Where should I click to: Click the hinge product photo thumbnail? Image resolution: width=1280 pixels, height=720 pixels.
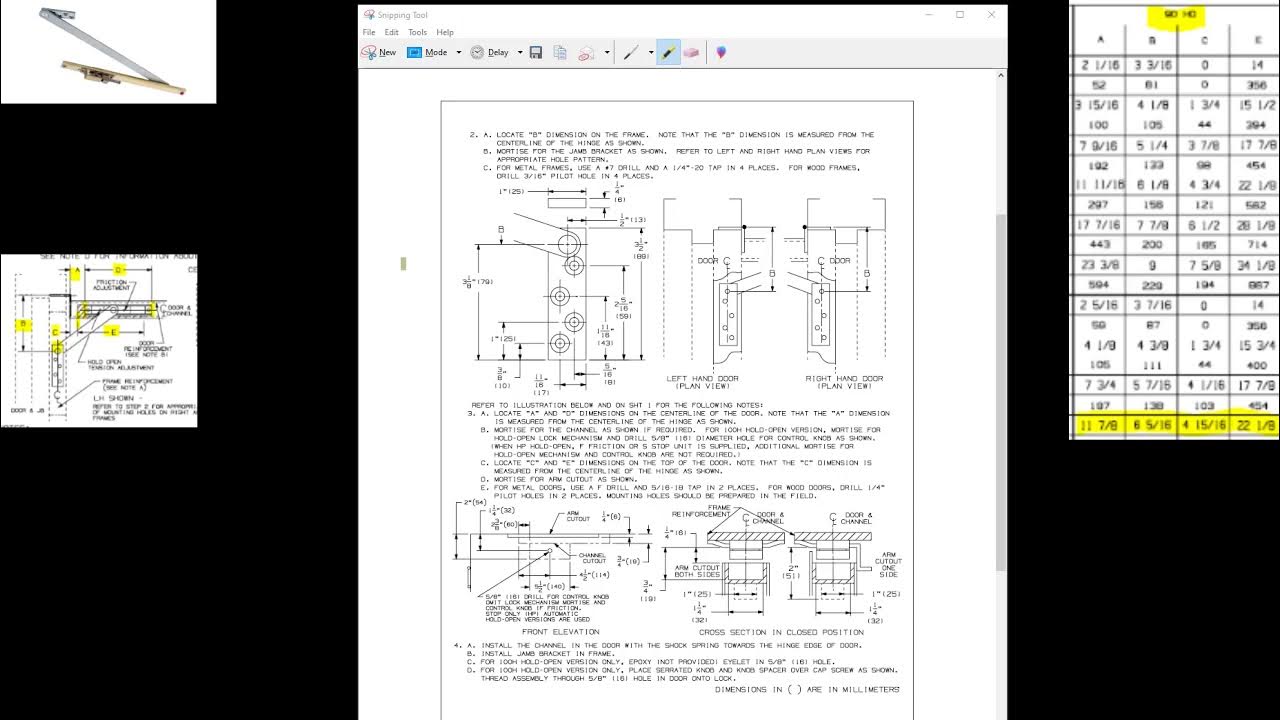pyautogui.click(x=108, y=52)
